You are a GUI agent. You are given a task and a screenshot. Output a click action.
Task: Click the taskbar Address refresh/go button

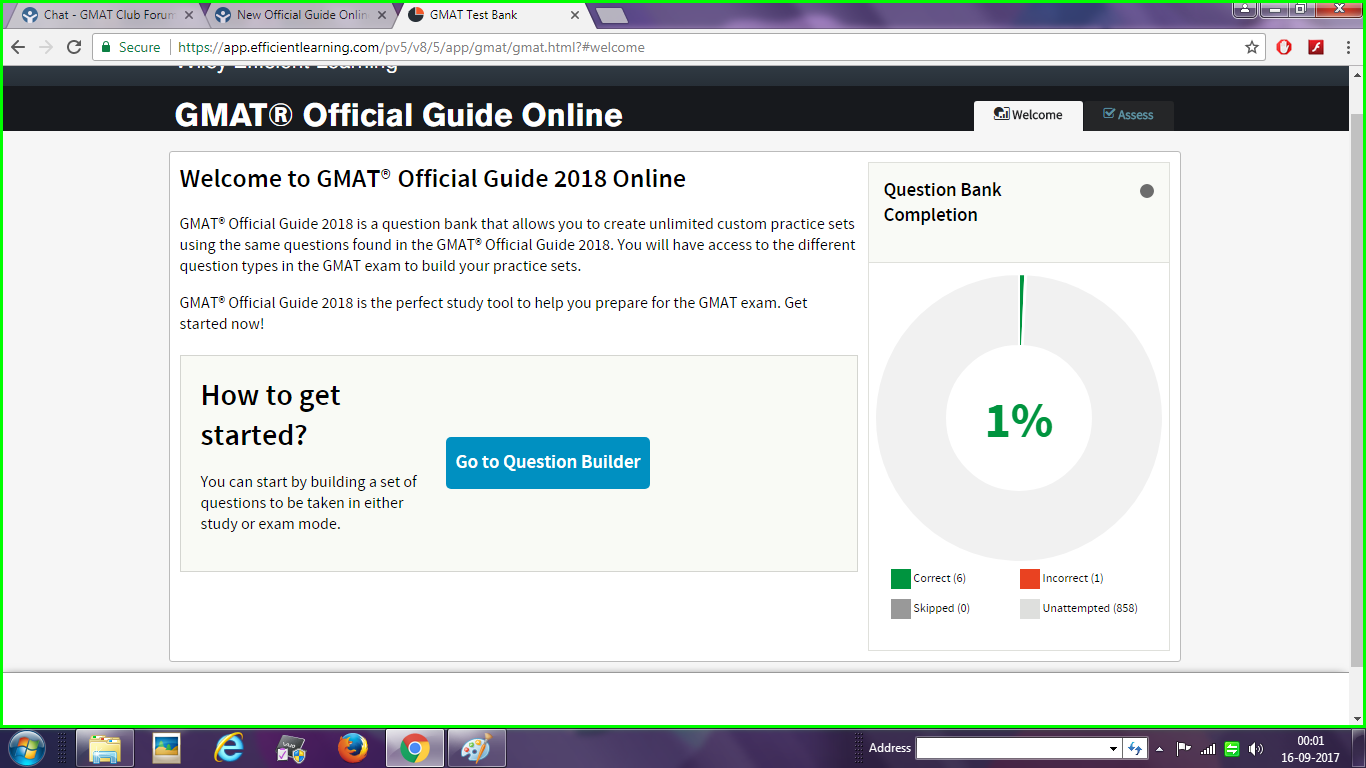[x=1135, y=748]
